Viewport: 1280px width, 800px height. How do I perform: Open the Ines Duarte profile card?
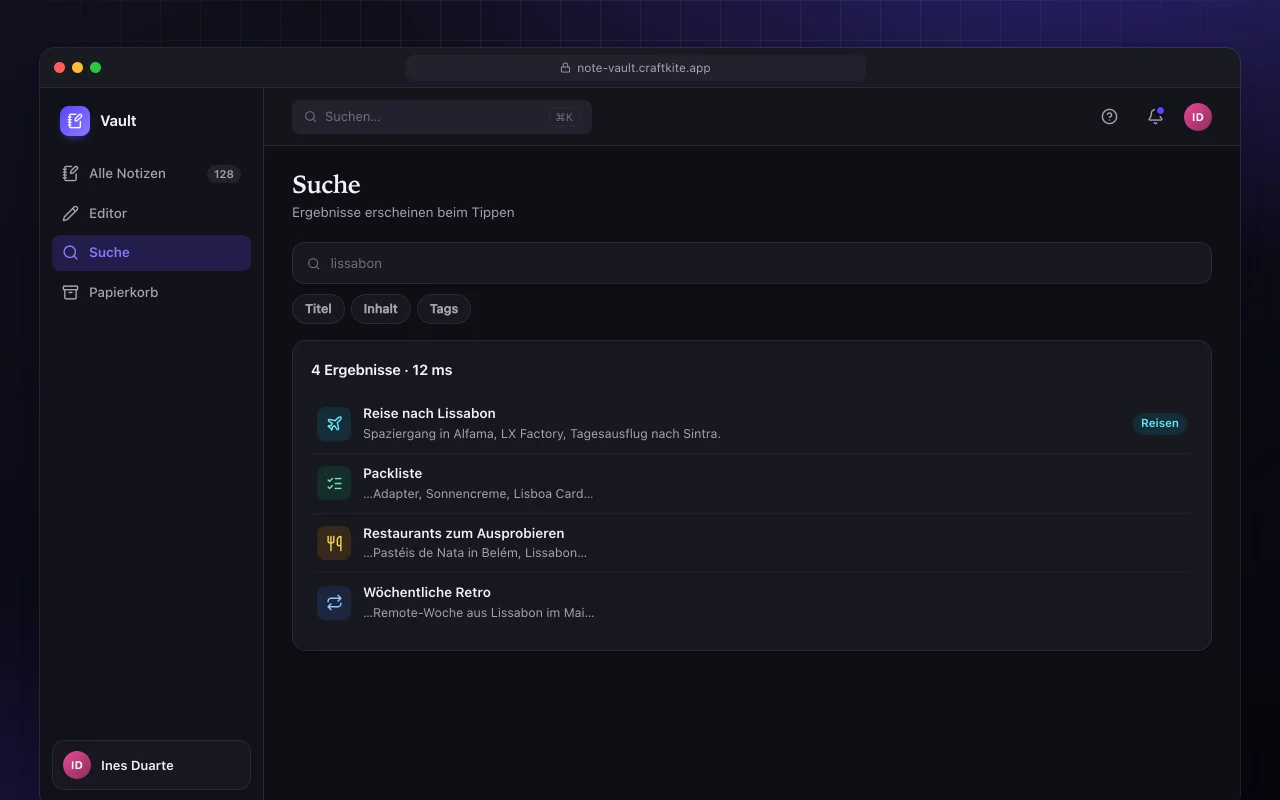(151, 765)
